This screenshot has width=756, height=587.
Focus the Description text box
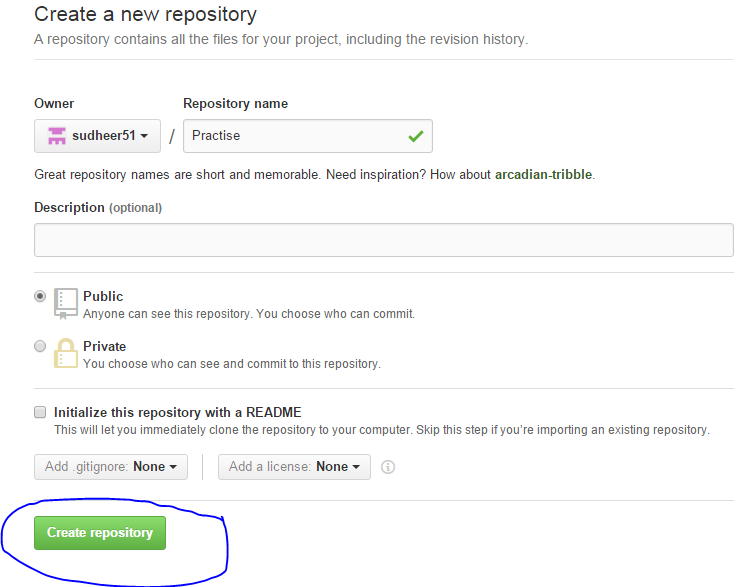click(x=384, y=240)
